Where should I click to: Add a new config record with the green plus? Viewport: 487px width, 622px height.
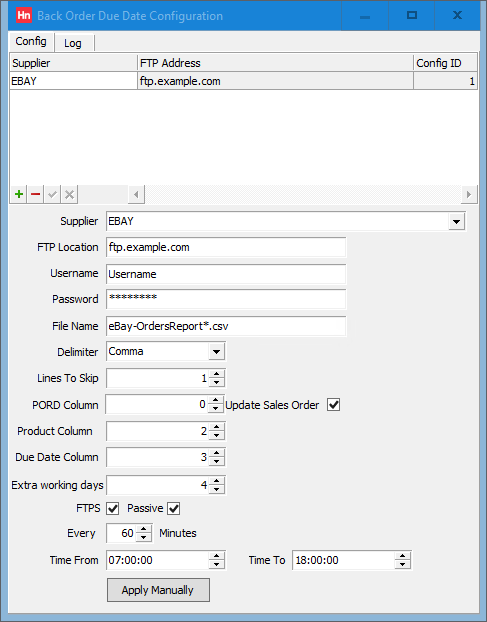(x=18, y=194)
